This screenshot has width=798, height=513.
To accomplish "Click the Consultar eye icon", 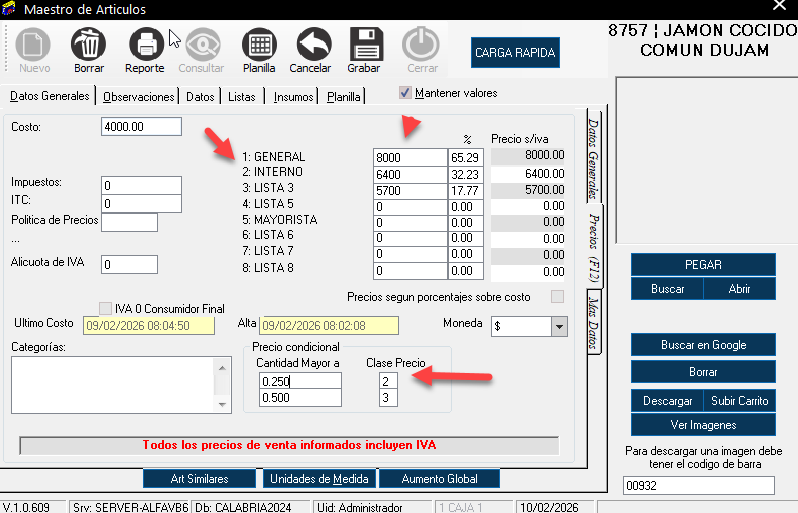I will [201, 45].
